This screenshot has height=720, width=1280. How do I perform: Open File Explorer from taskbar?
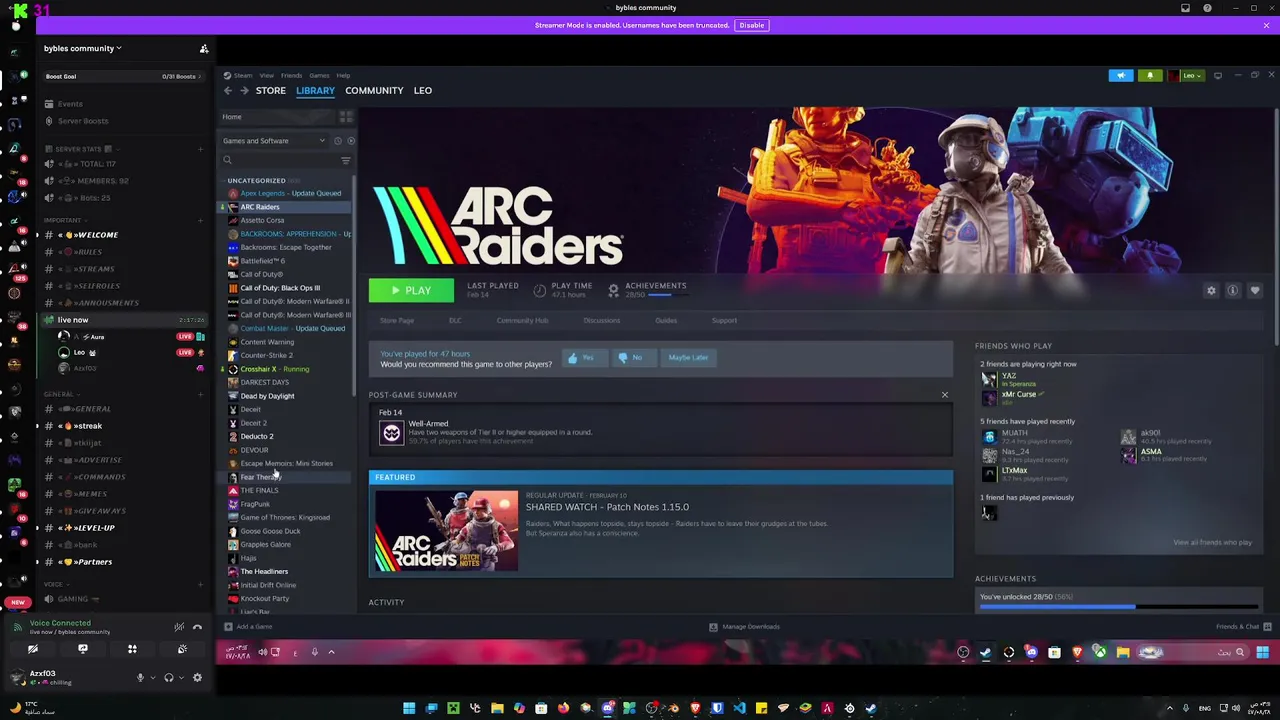click(497, 708)
